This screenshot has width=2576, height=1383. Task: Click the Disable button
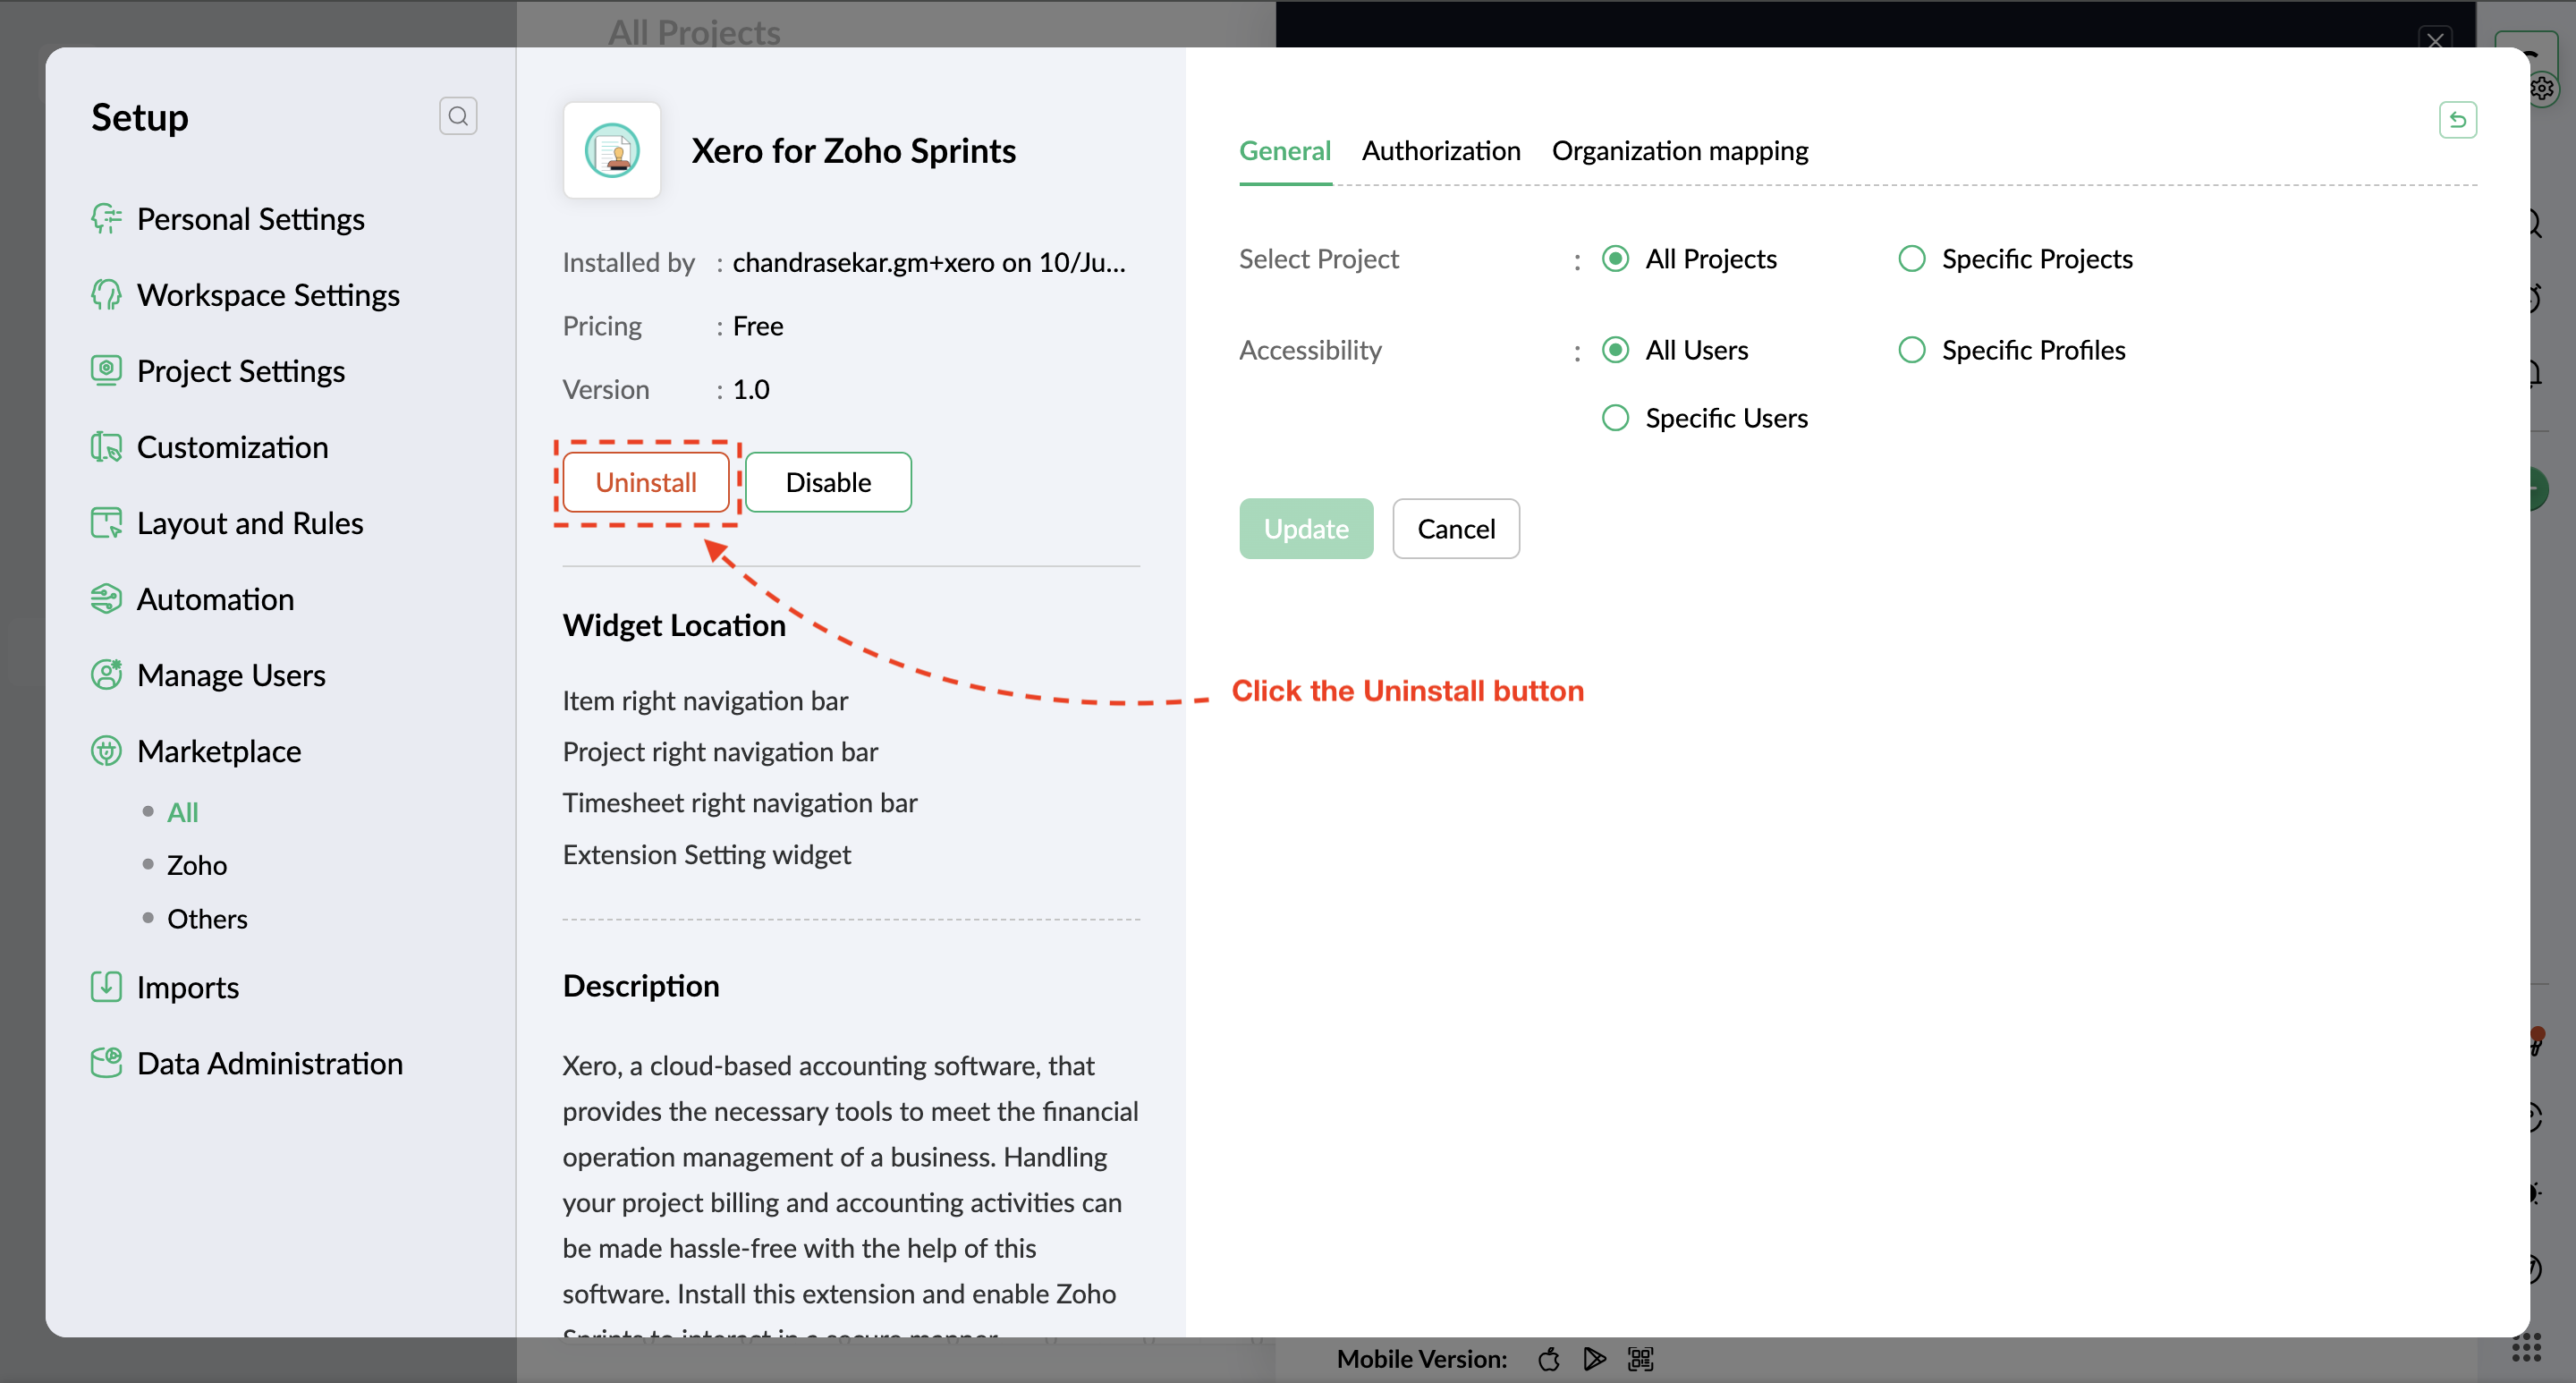tap(828, 482)
